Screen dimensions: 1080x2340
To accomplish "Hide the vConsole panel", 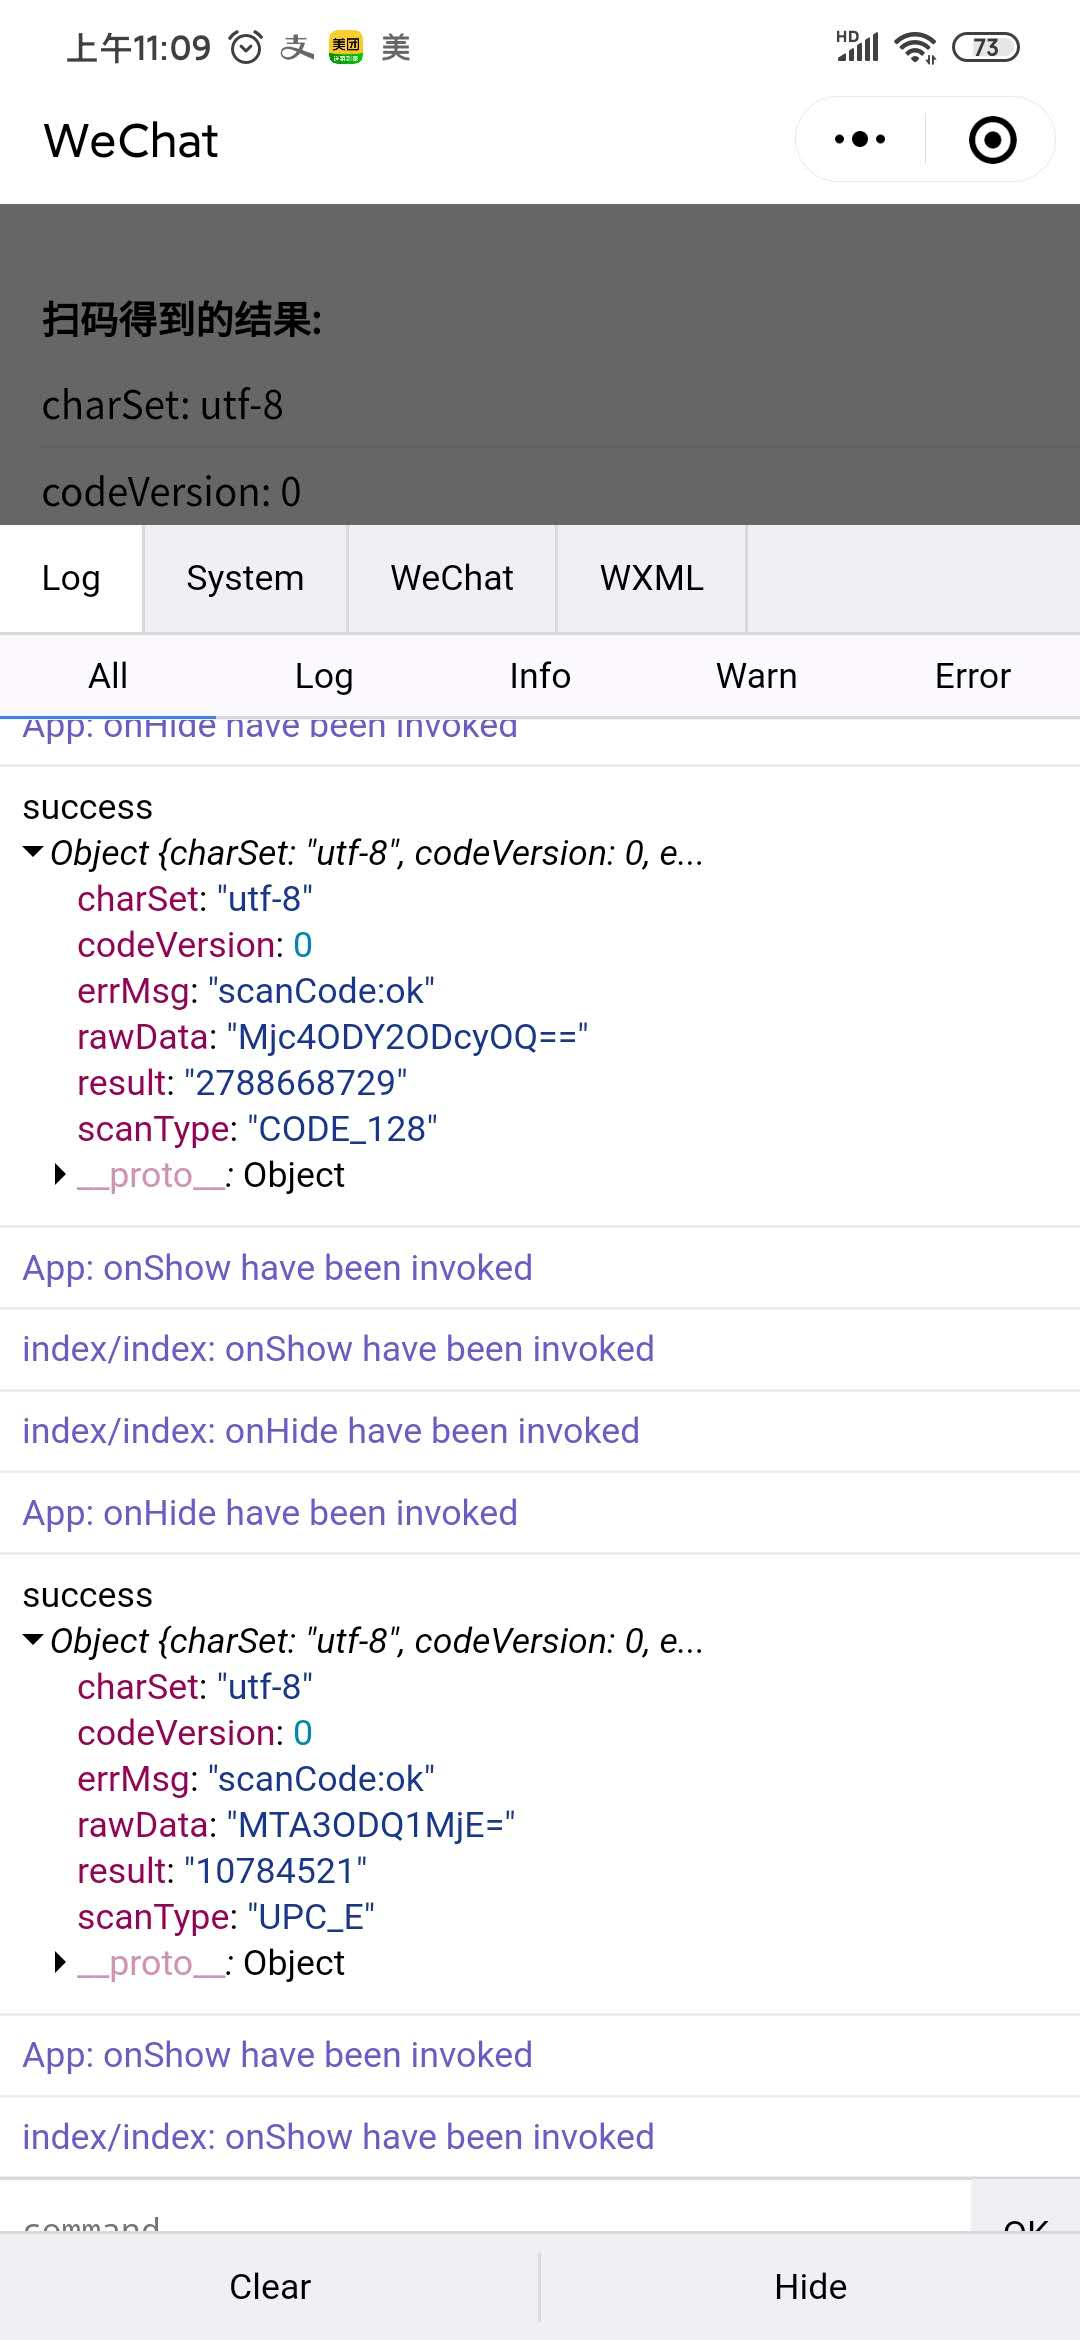I will click(x=810, y=2287).
